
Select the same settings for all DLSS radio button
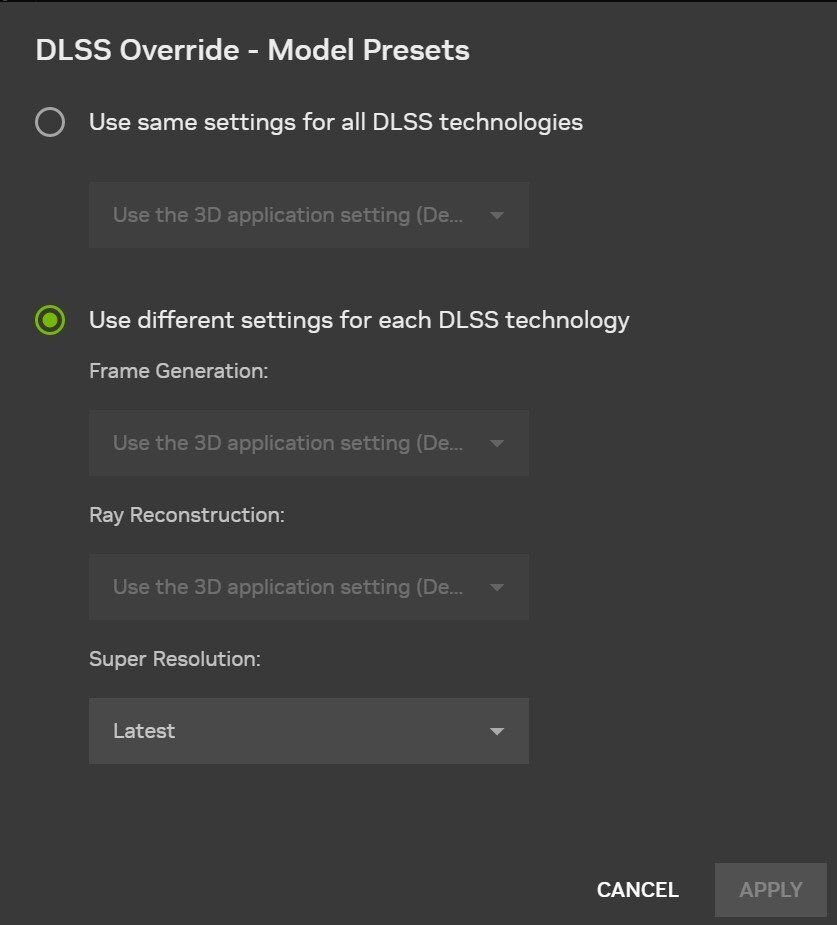click(x=50, y=122)
